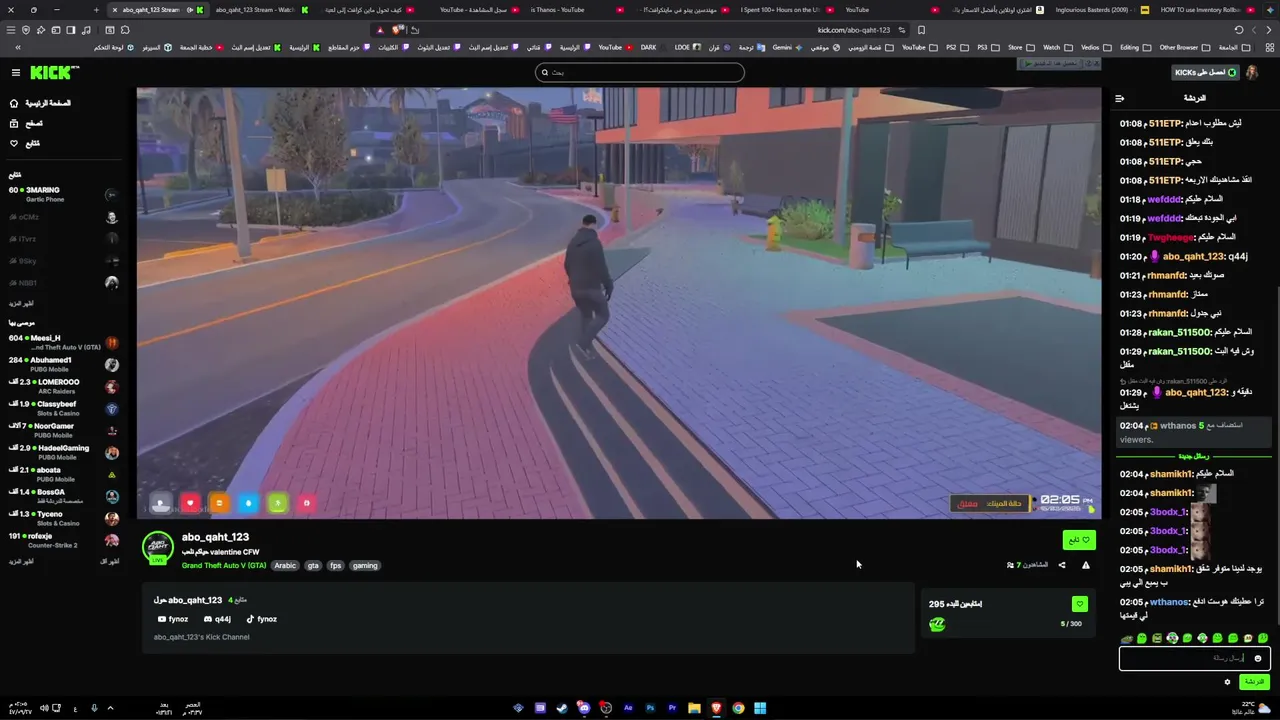Click the address bar kick.com/abo-qaht-123
This screenshot has width=1280, height=720.
coord(853,30)
